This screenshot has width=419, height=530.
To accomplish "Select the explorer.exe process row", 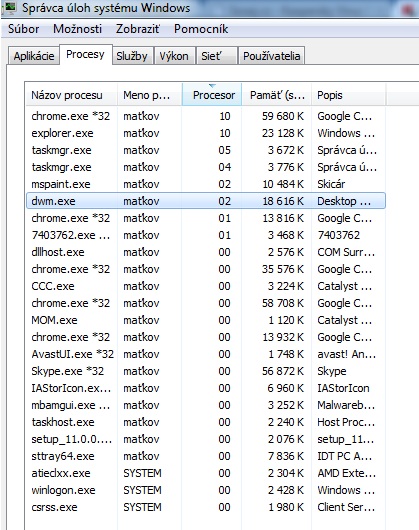I will pyautogui.click(x=206, y=133).
